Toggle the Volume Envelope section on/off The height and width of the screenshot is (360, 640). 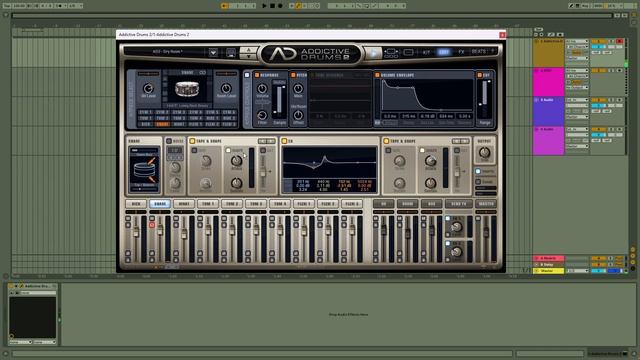pyautogui.click(x=377, y=75)
